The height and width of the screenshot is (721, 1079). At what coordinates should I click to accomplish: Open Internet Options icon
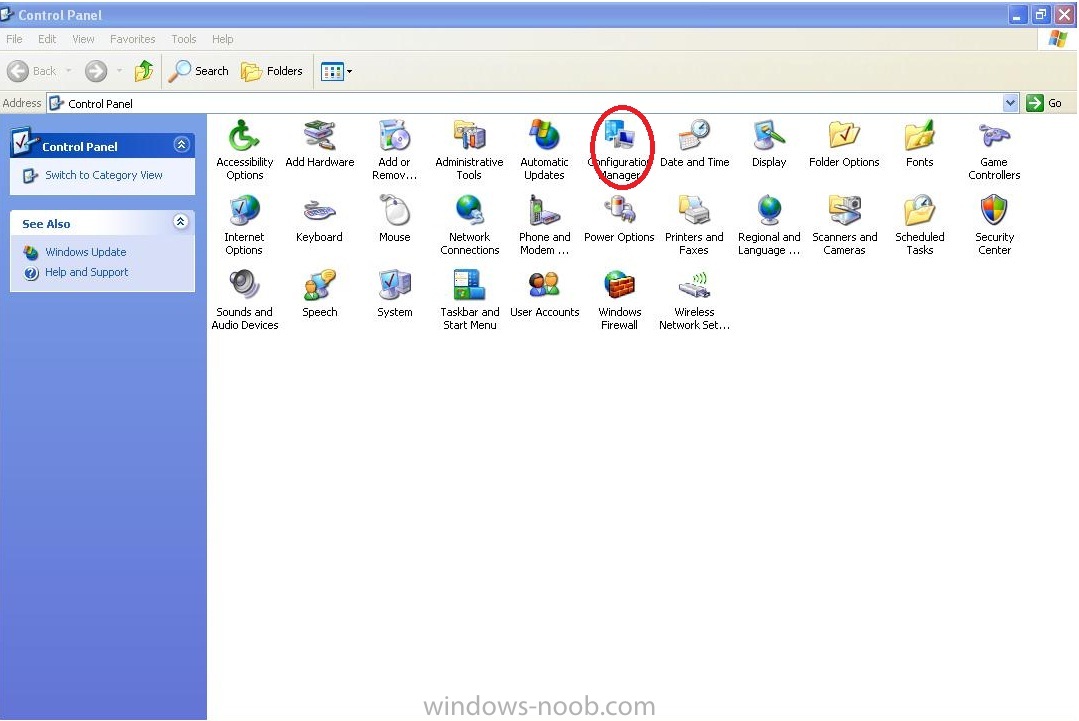click(244, 224)
